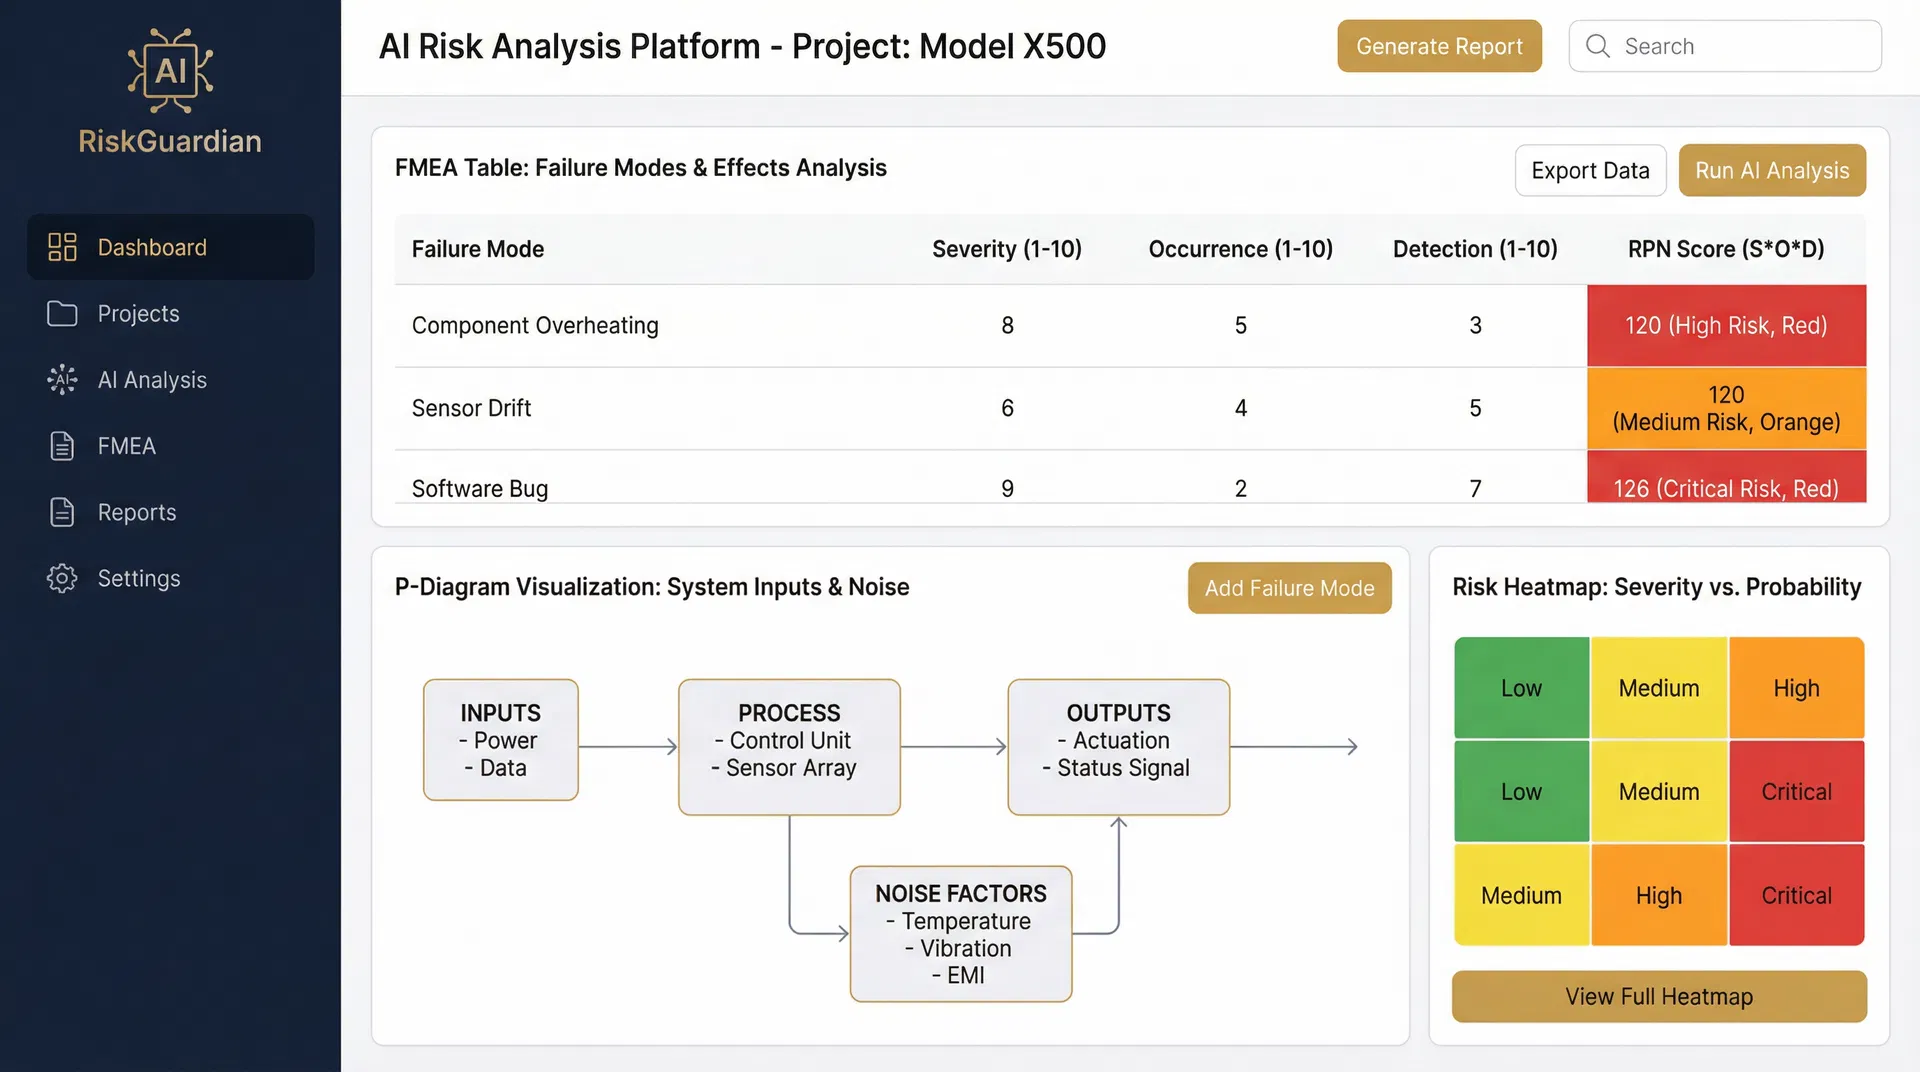Navigate to the Projects section
1920x1072 pixels.
(138, 313)
